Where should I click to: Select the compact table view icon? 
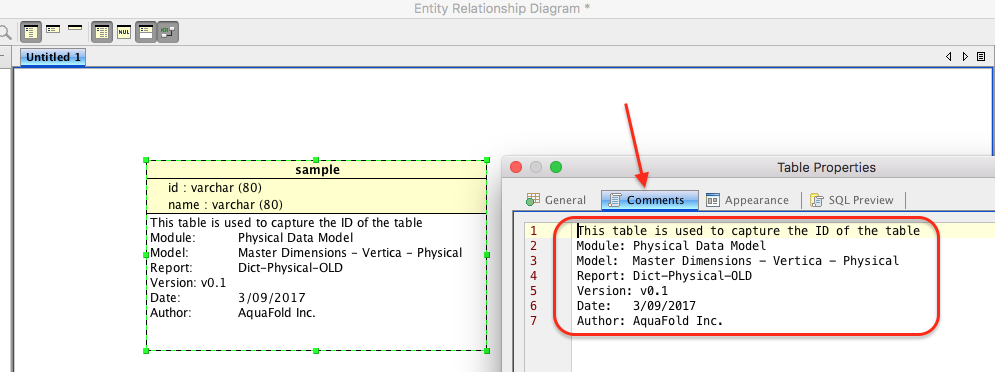[53, 29]
